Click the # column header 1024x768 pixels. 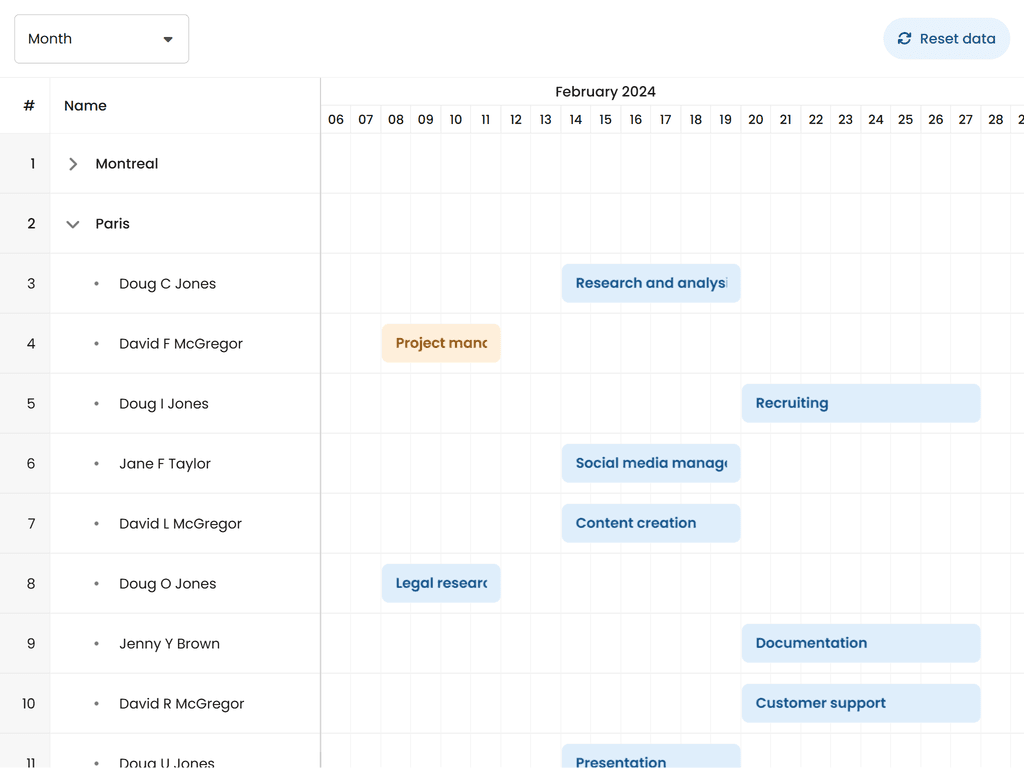click(29, 106)
